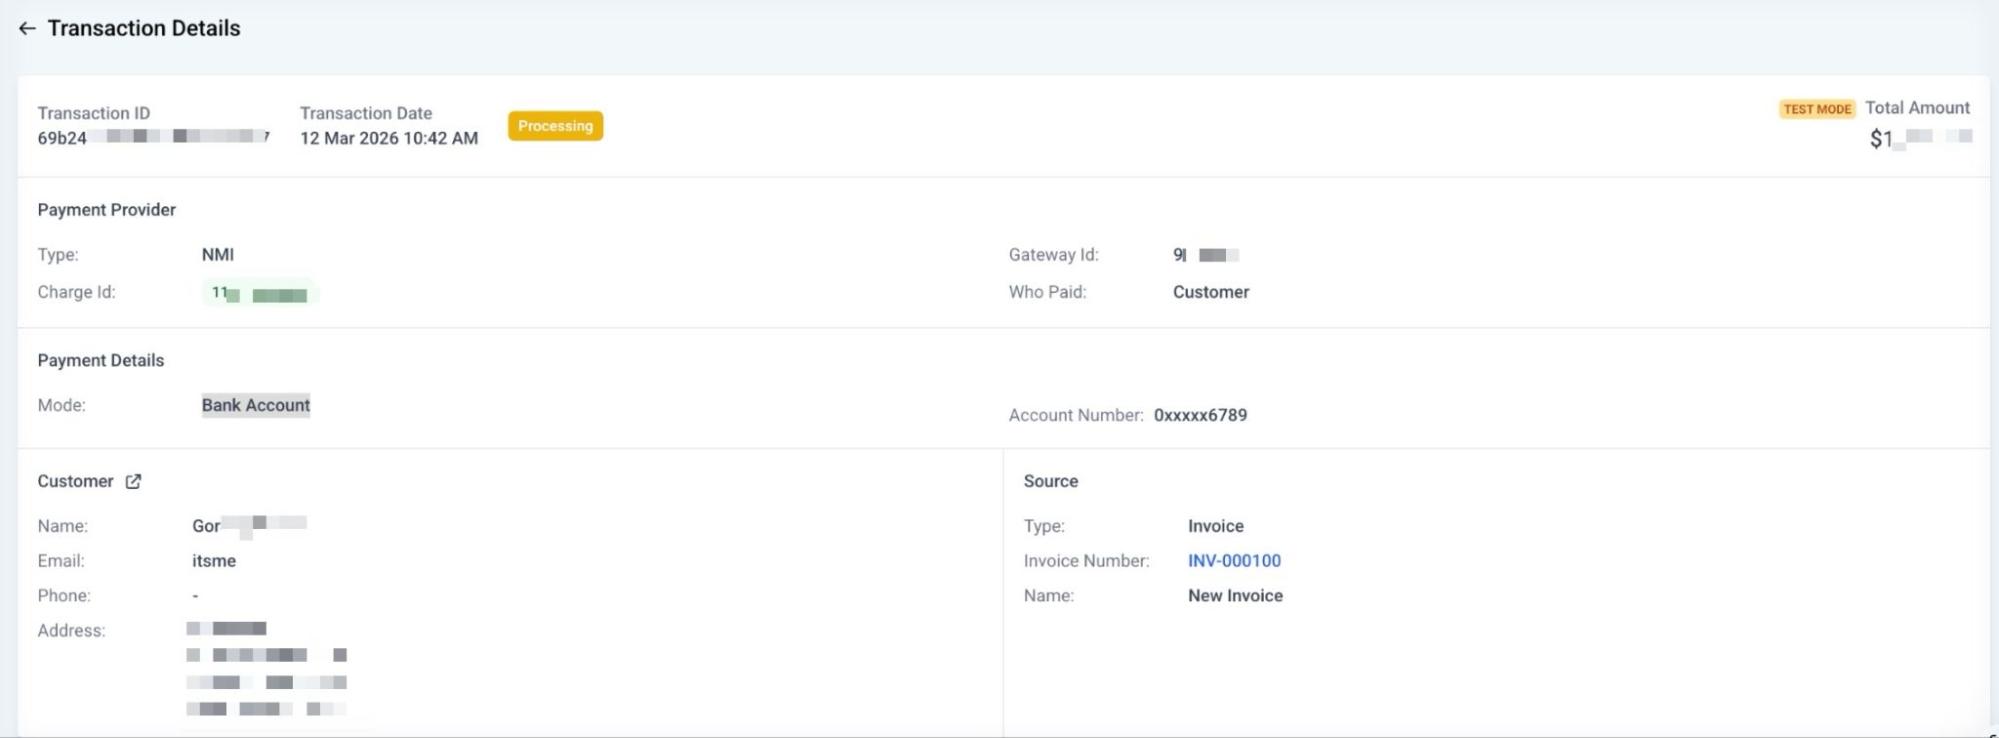The image size is (1999, 738).
Task: Click the green Charge Id chip
Action: click(259, 294)
